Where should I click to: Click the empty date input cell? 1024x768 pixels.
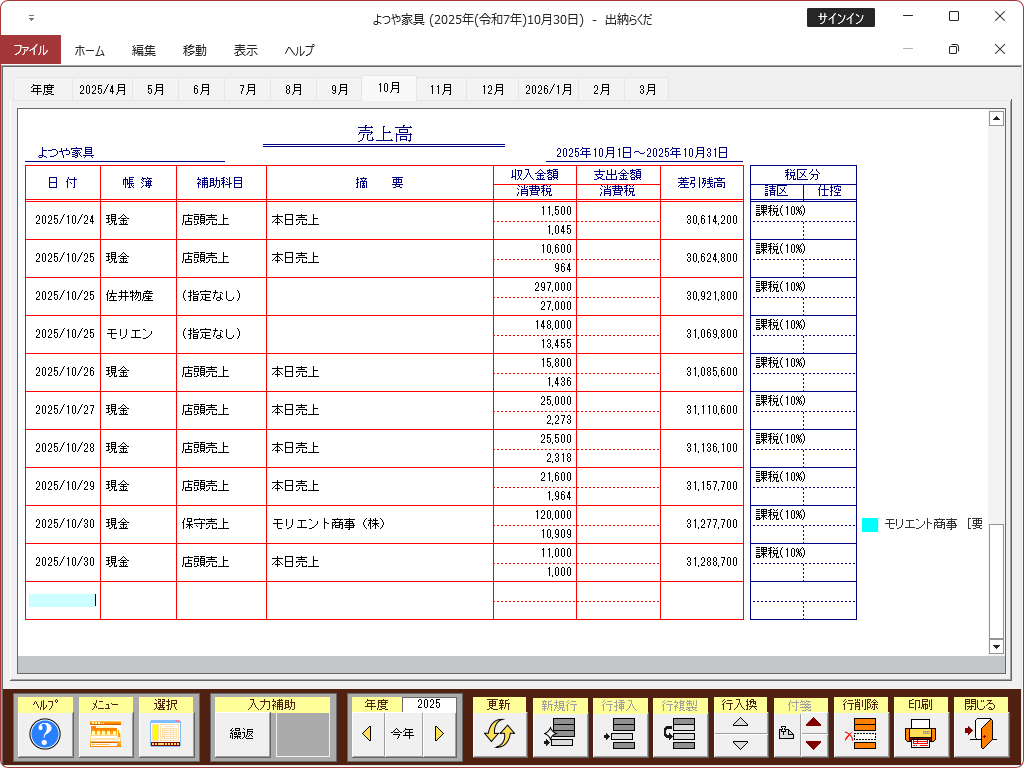[x=62, y=600]
